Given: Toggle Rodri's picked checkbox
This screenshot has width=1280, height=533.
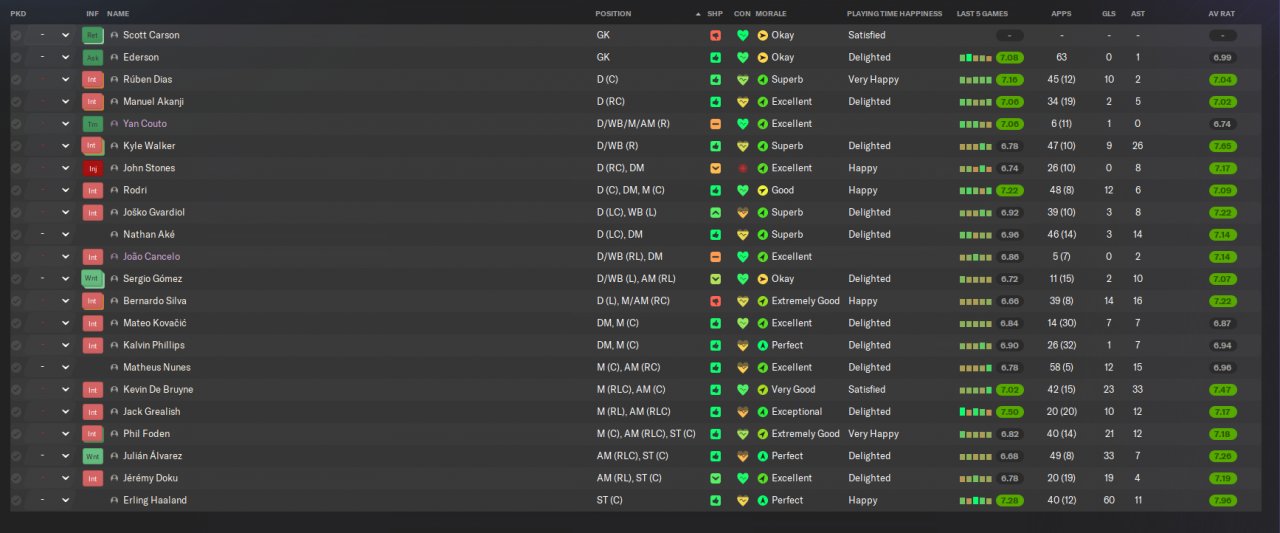Looking at the screenshot, I should click(x=16, y=190).
